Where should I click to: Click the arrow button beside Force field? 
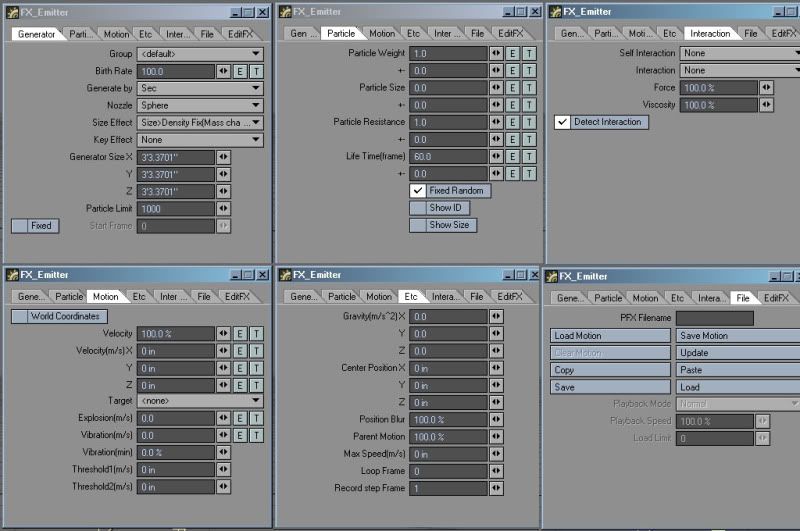coord(766,88)
